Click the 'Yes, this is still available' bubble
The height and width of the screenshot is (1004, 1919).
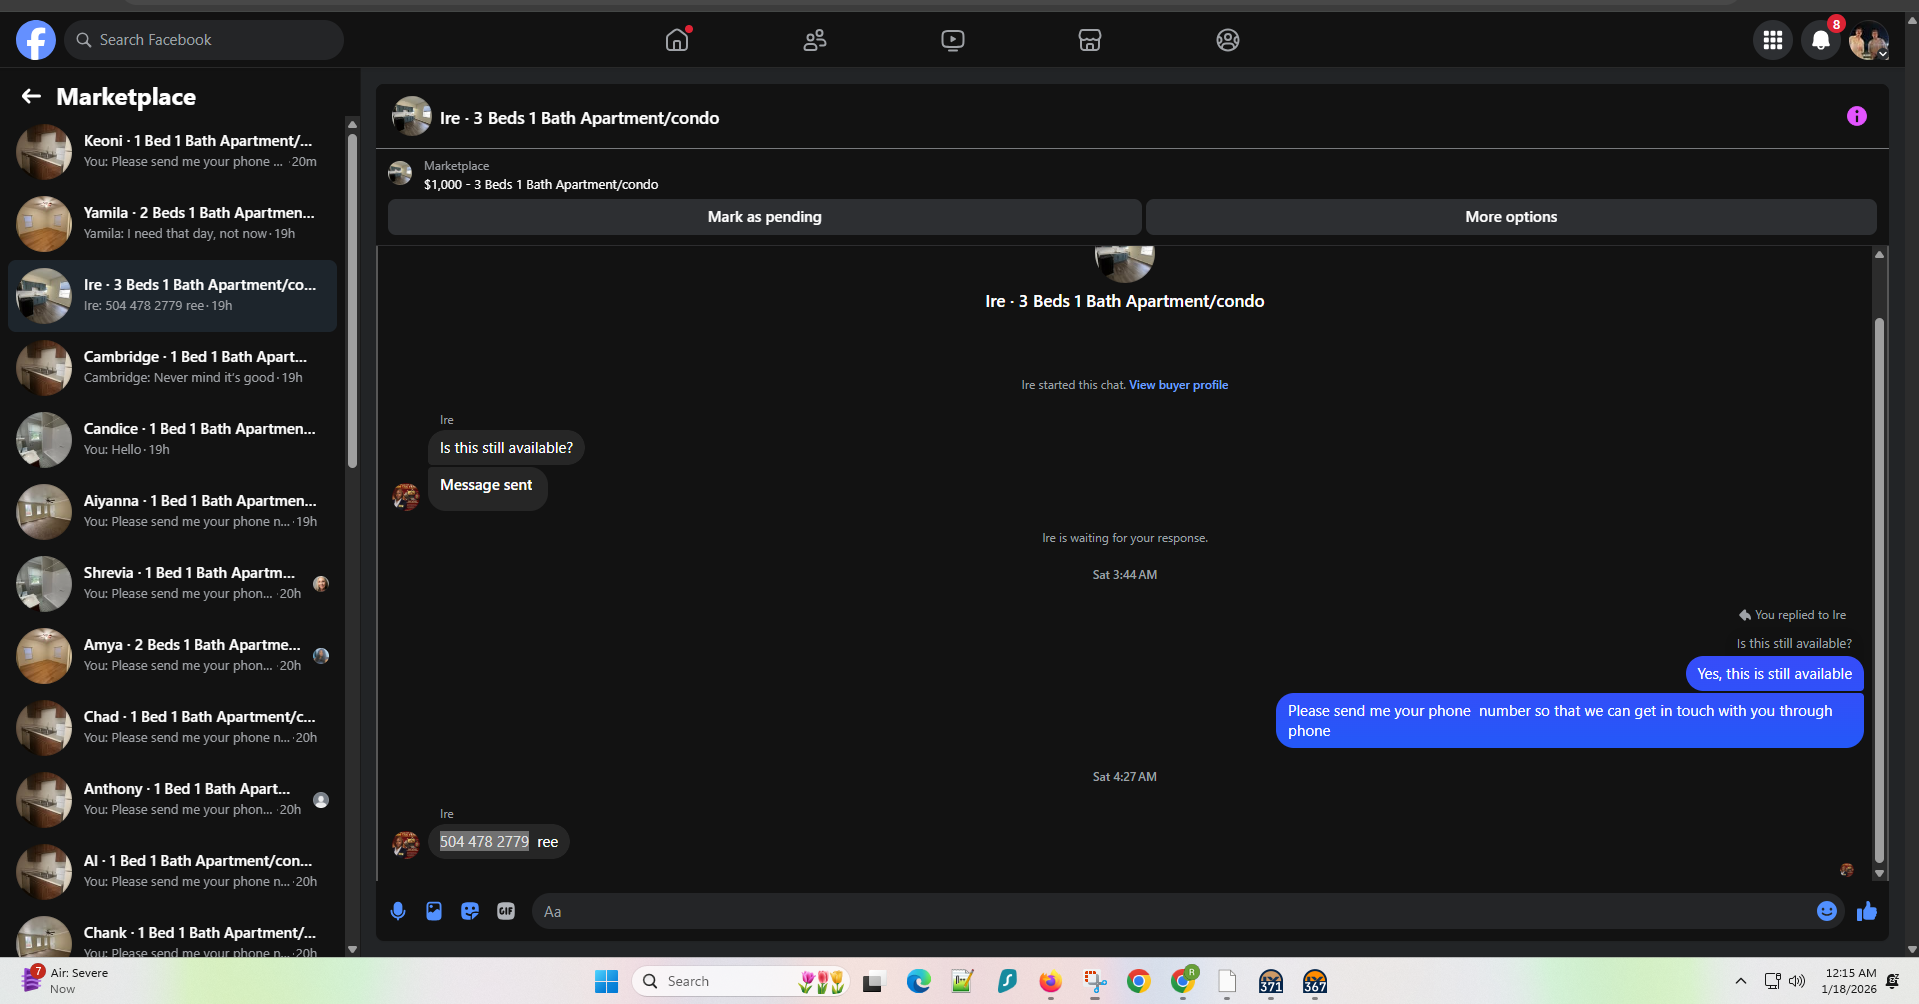tap(1774, 674)
